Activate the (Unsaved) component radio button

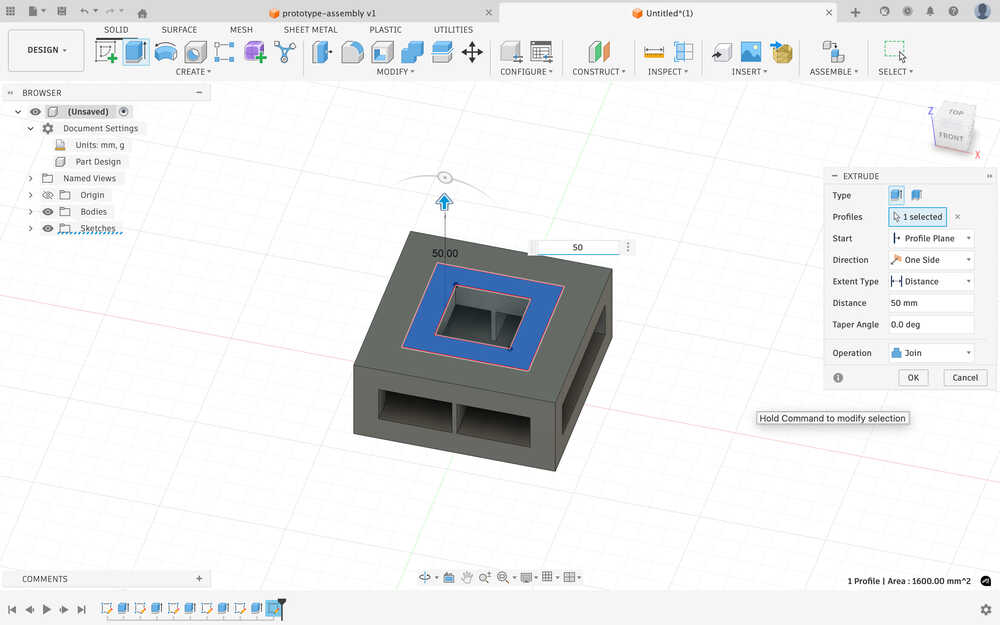pos(124,112)
